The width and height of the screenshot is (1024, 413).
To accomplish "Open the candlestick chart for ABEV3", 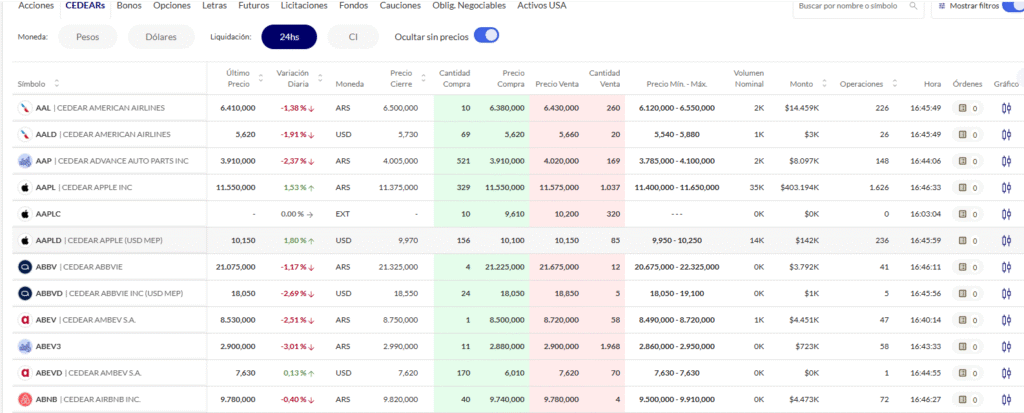I will tap(1007, 347).
